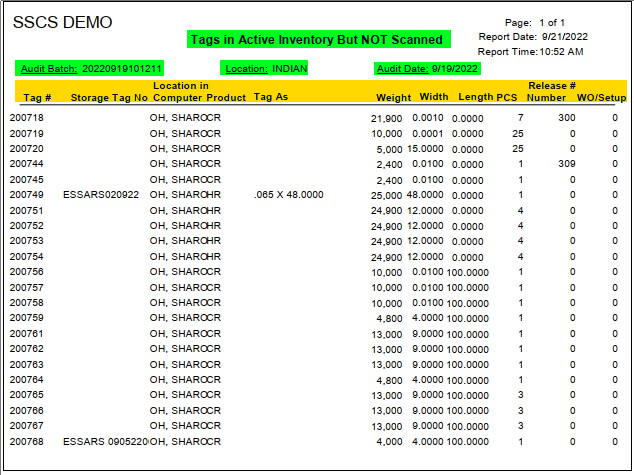Click weight 4,000 in row 200768
This screenshot has width=634, height=475.
[x=389, y=442]
